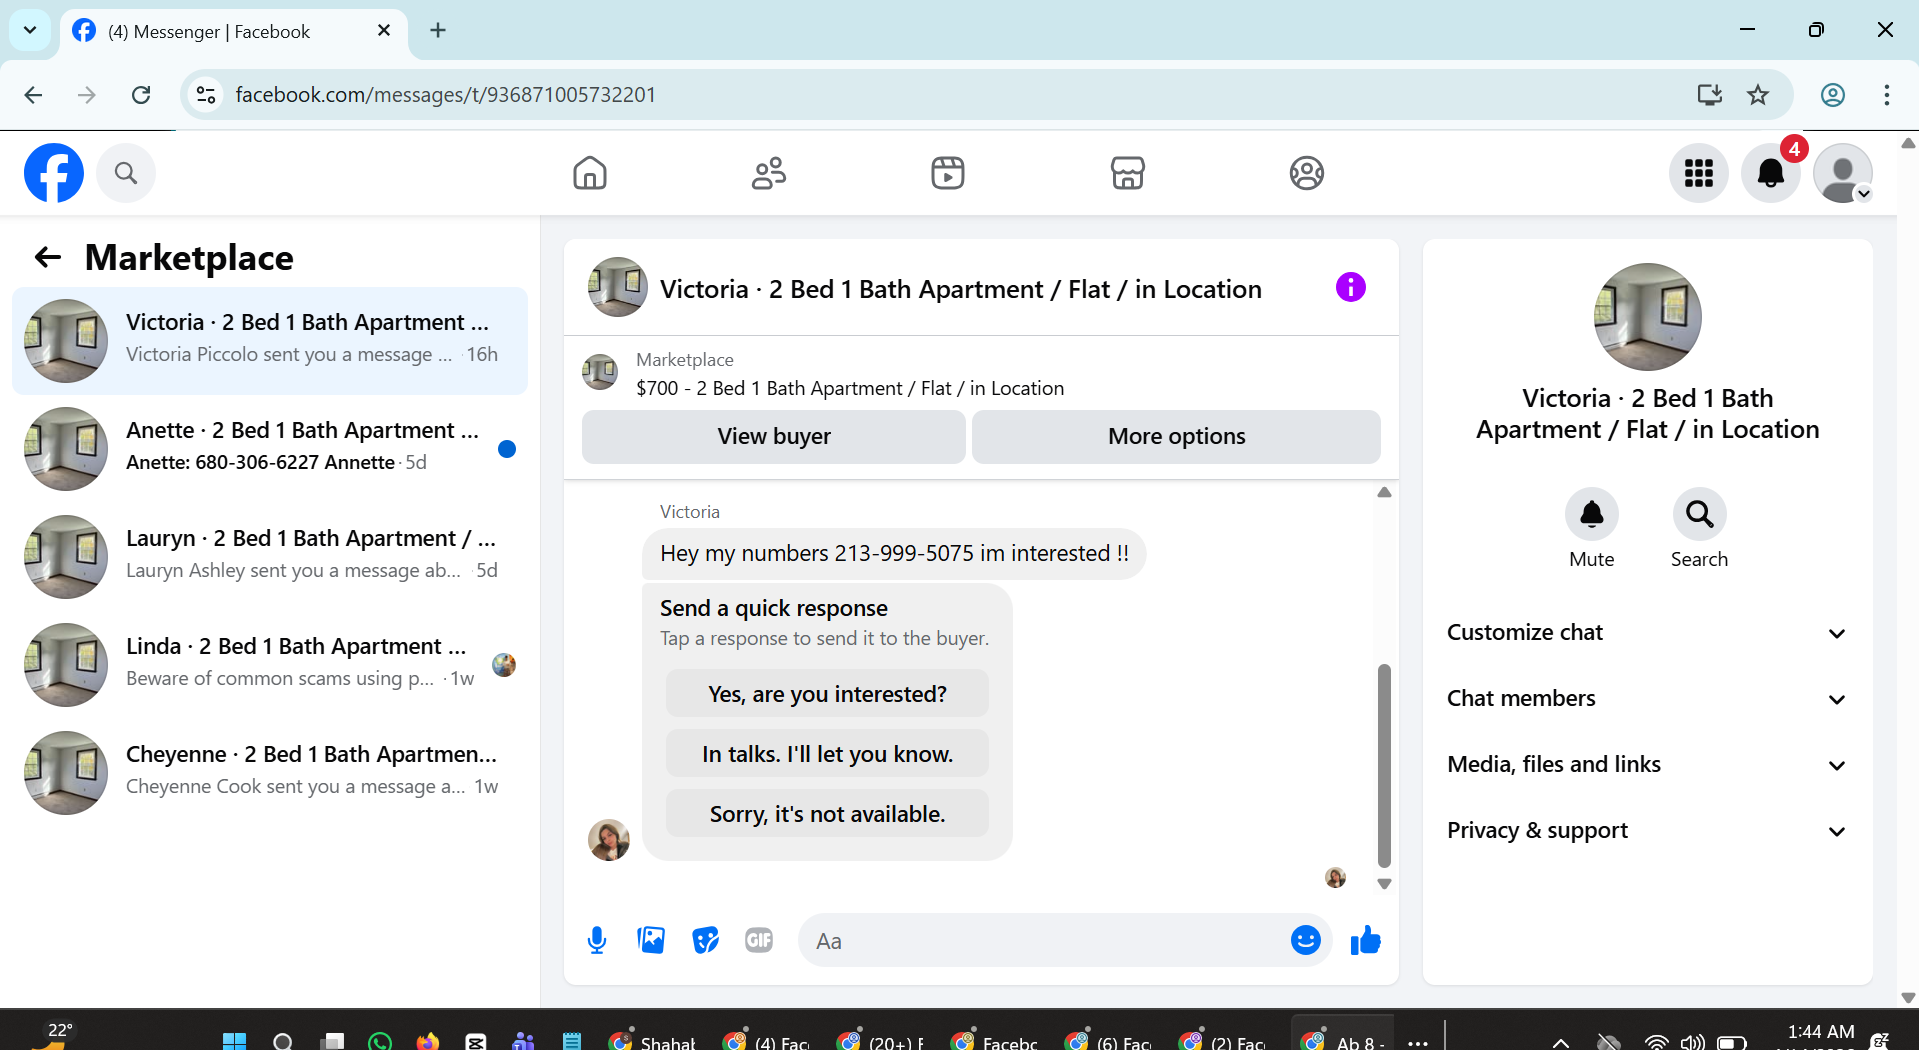Send a thumbs-up like
The image size is (1919, 1050).
tap(1365, 940)
